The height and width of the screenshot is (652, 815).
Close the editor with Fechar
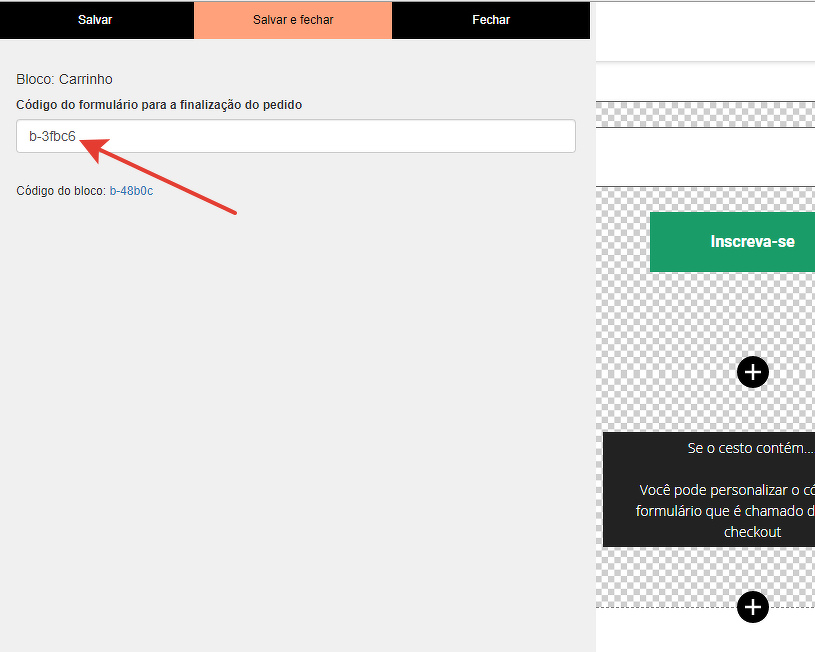(x=490, y=20)
